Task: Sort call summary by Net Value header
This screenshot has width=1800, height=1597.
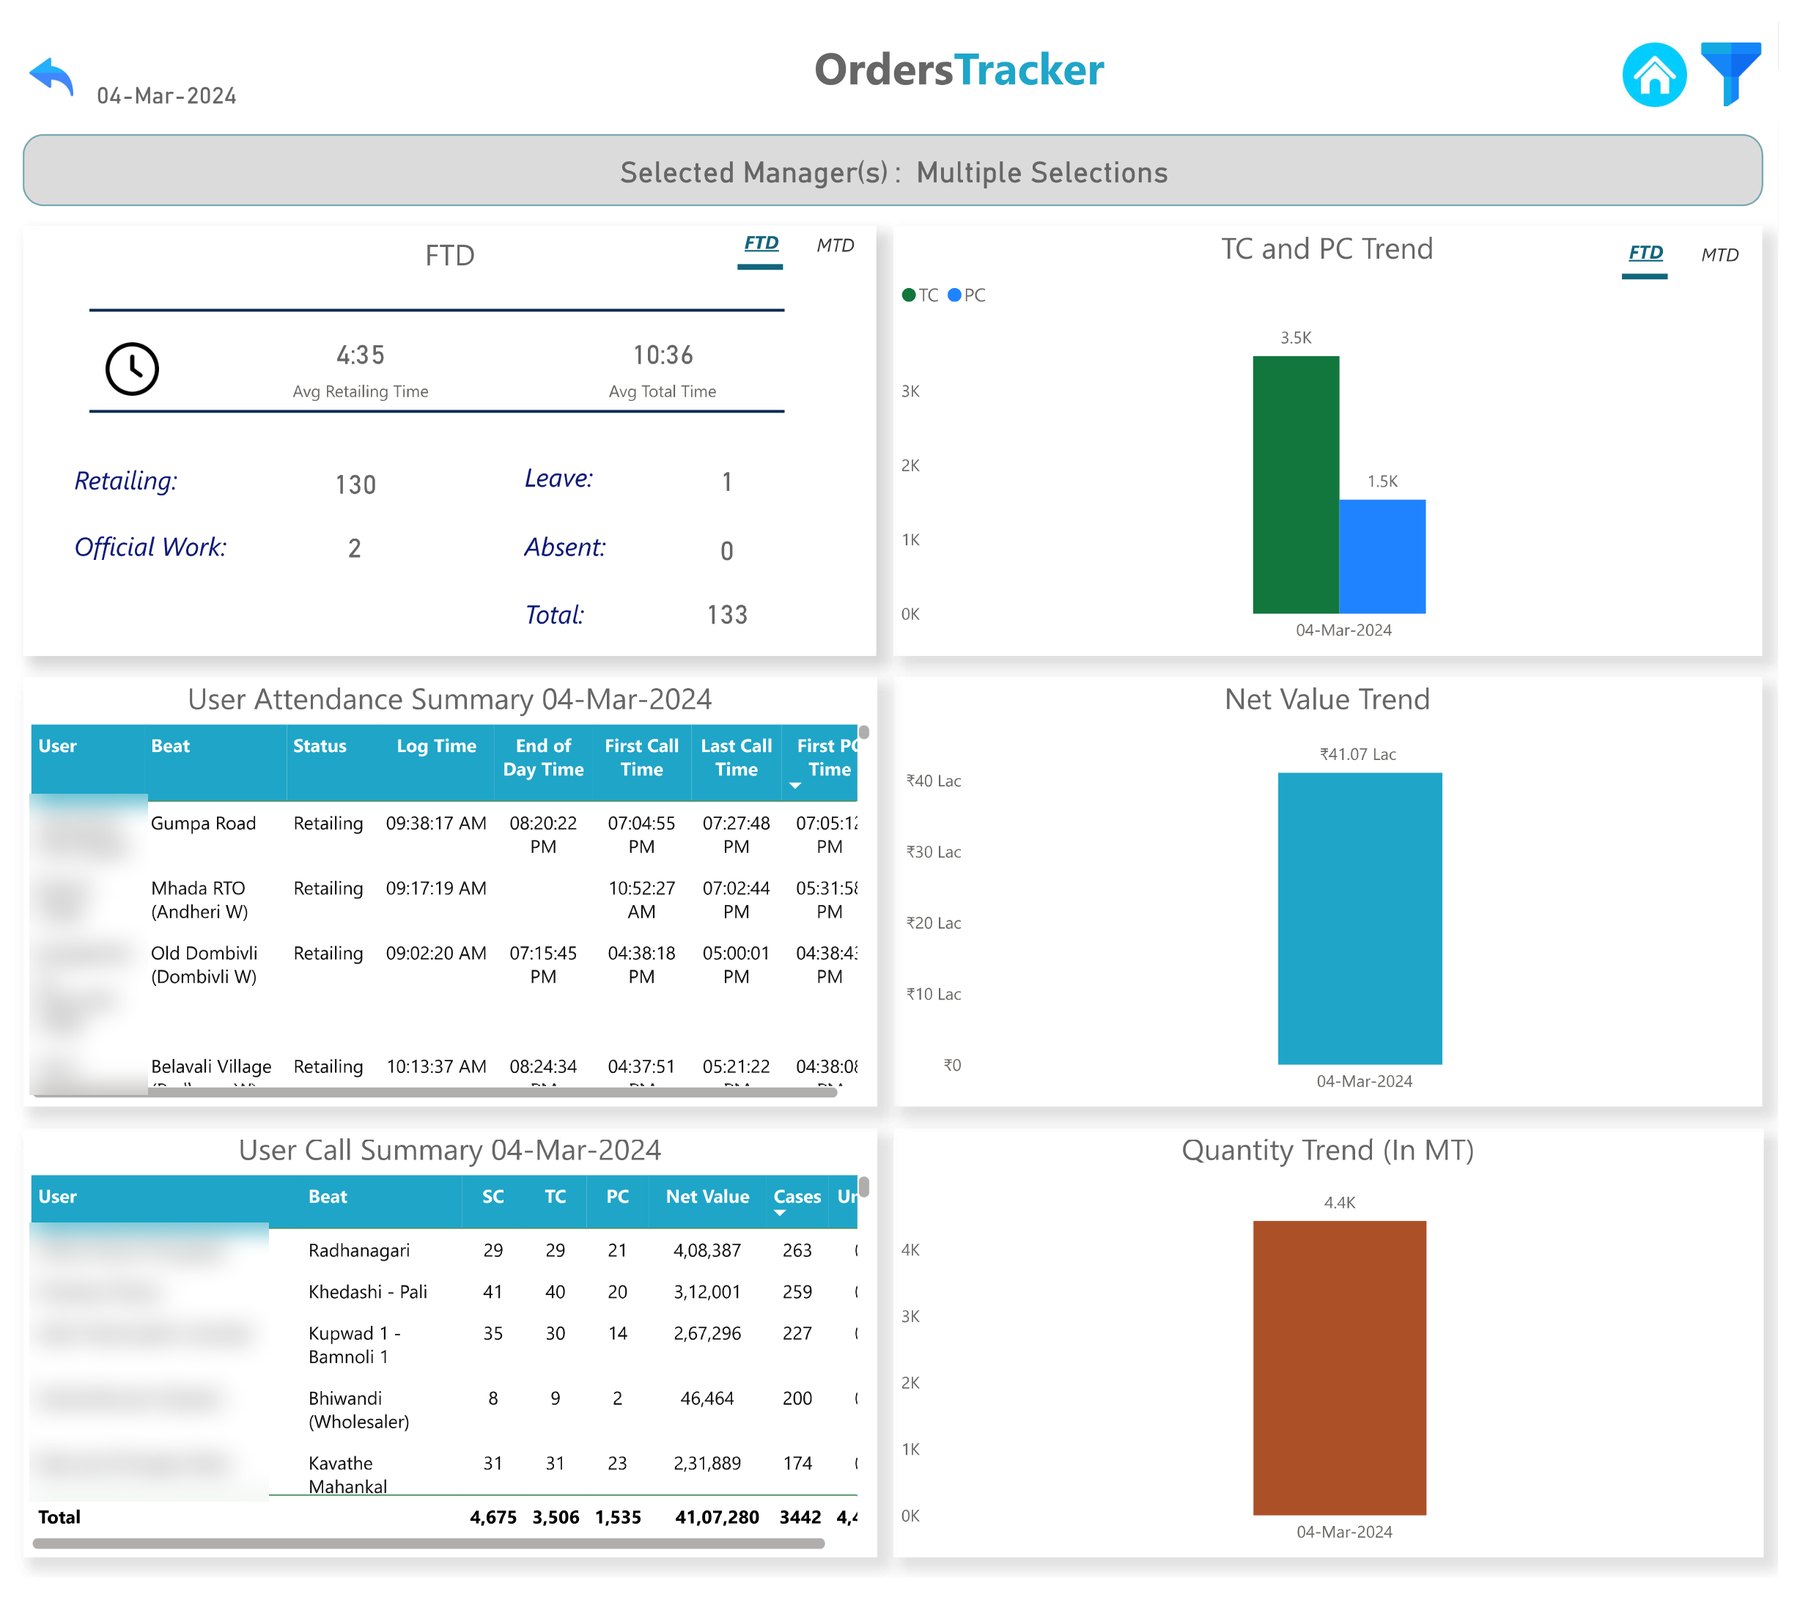Action: [x=707, y=1197]
